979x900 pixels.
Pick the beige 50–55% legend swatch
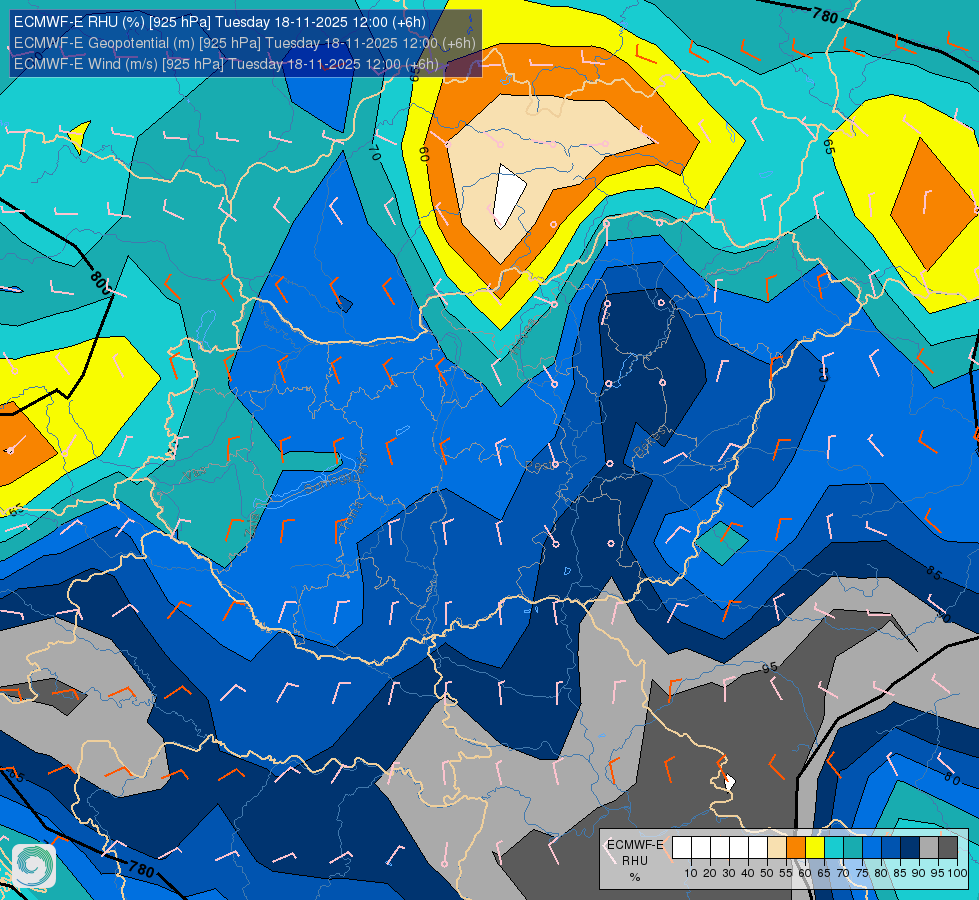[x=777, y=847]
